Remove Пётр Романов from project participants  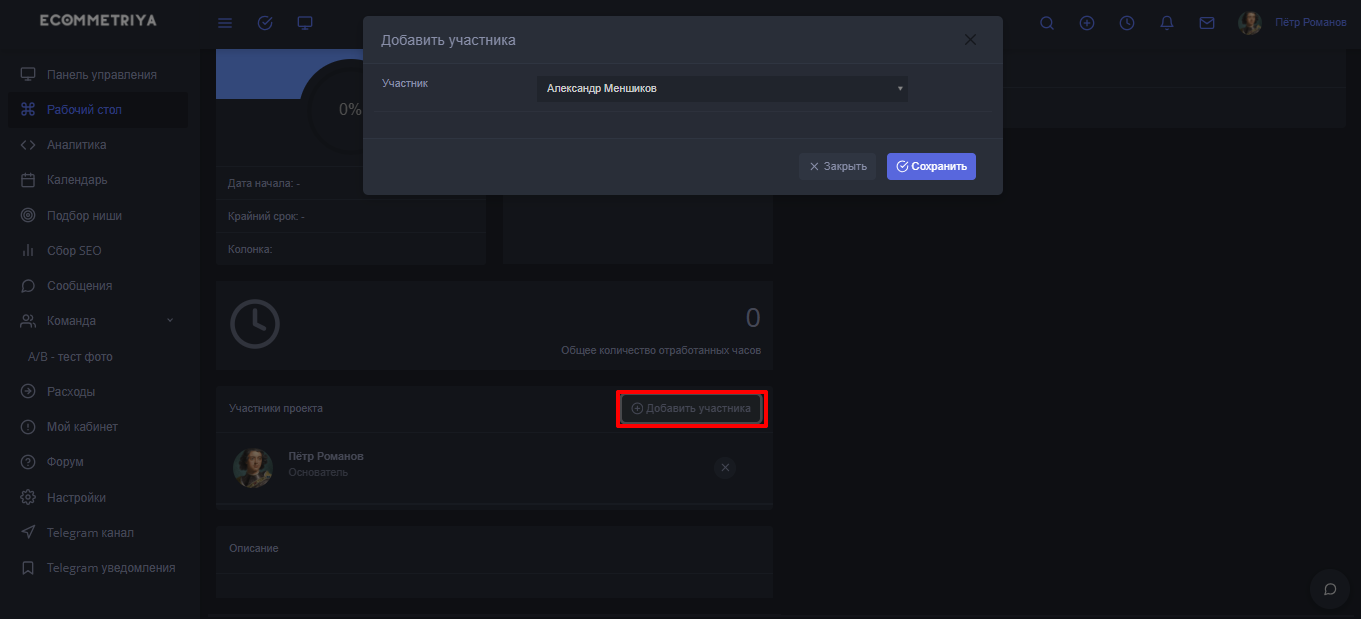coord(725,468)
